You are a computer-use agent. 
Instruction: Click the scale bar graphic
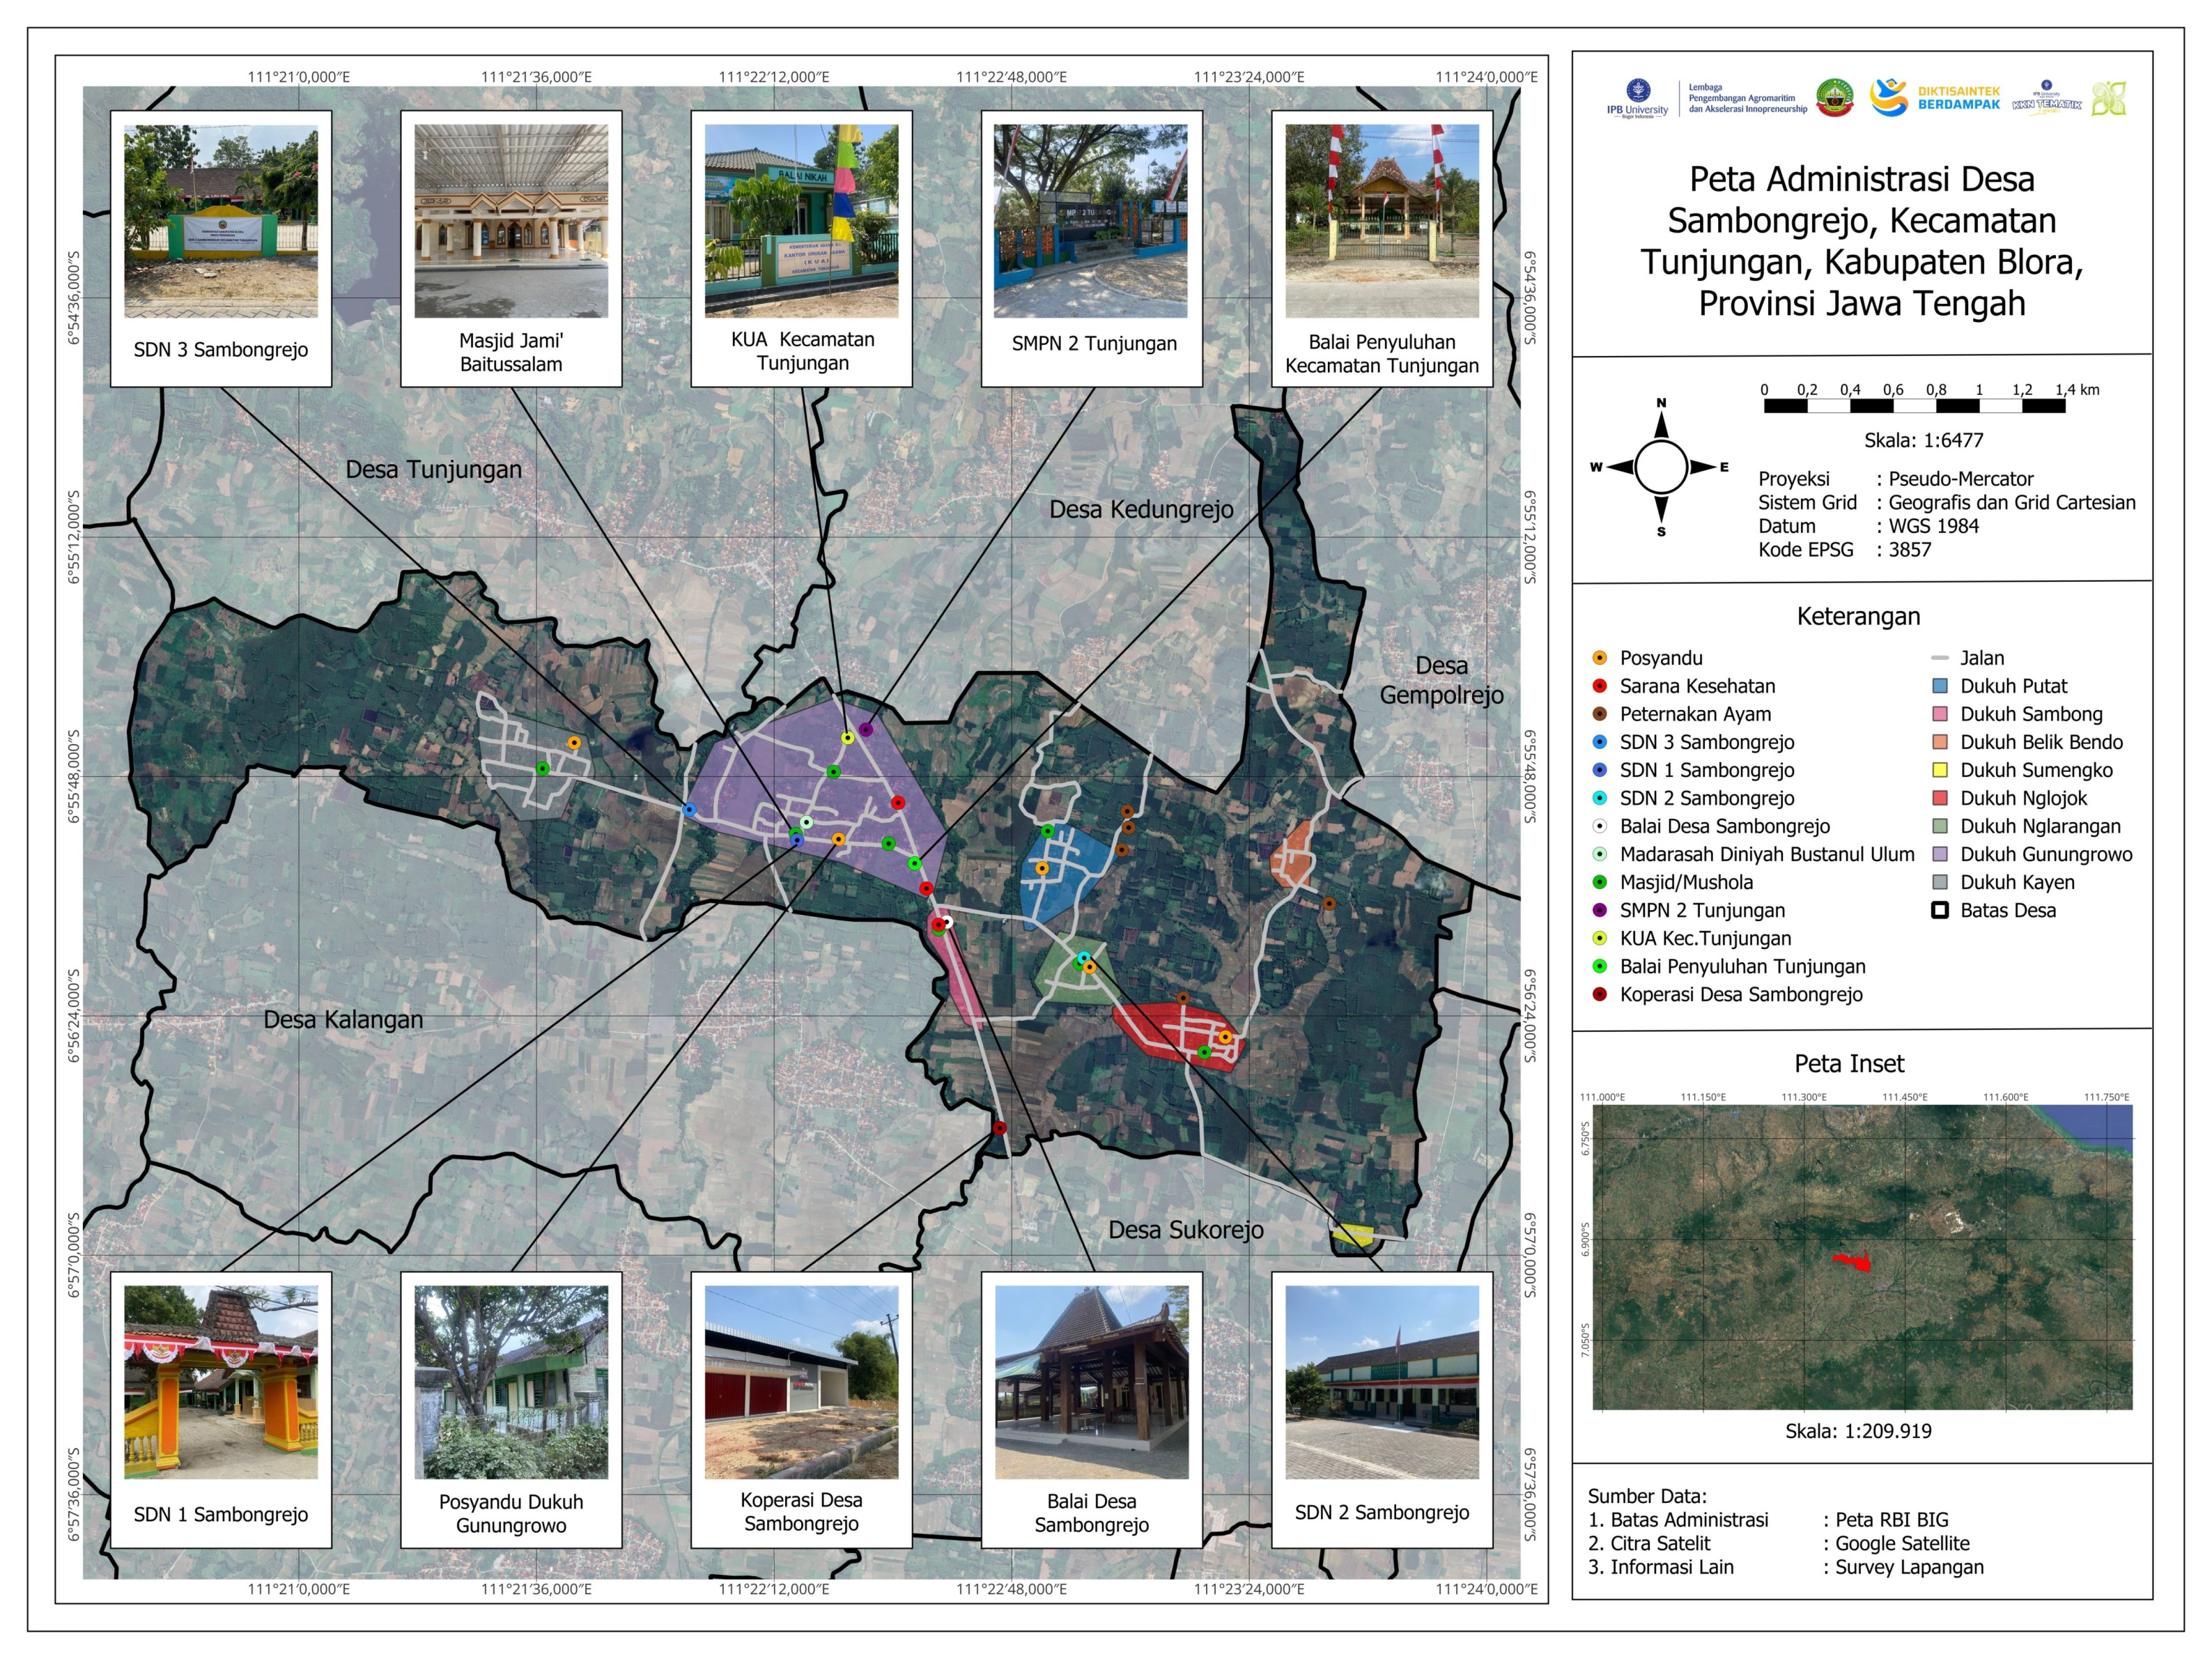(1914, 405)
